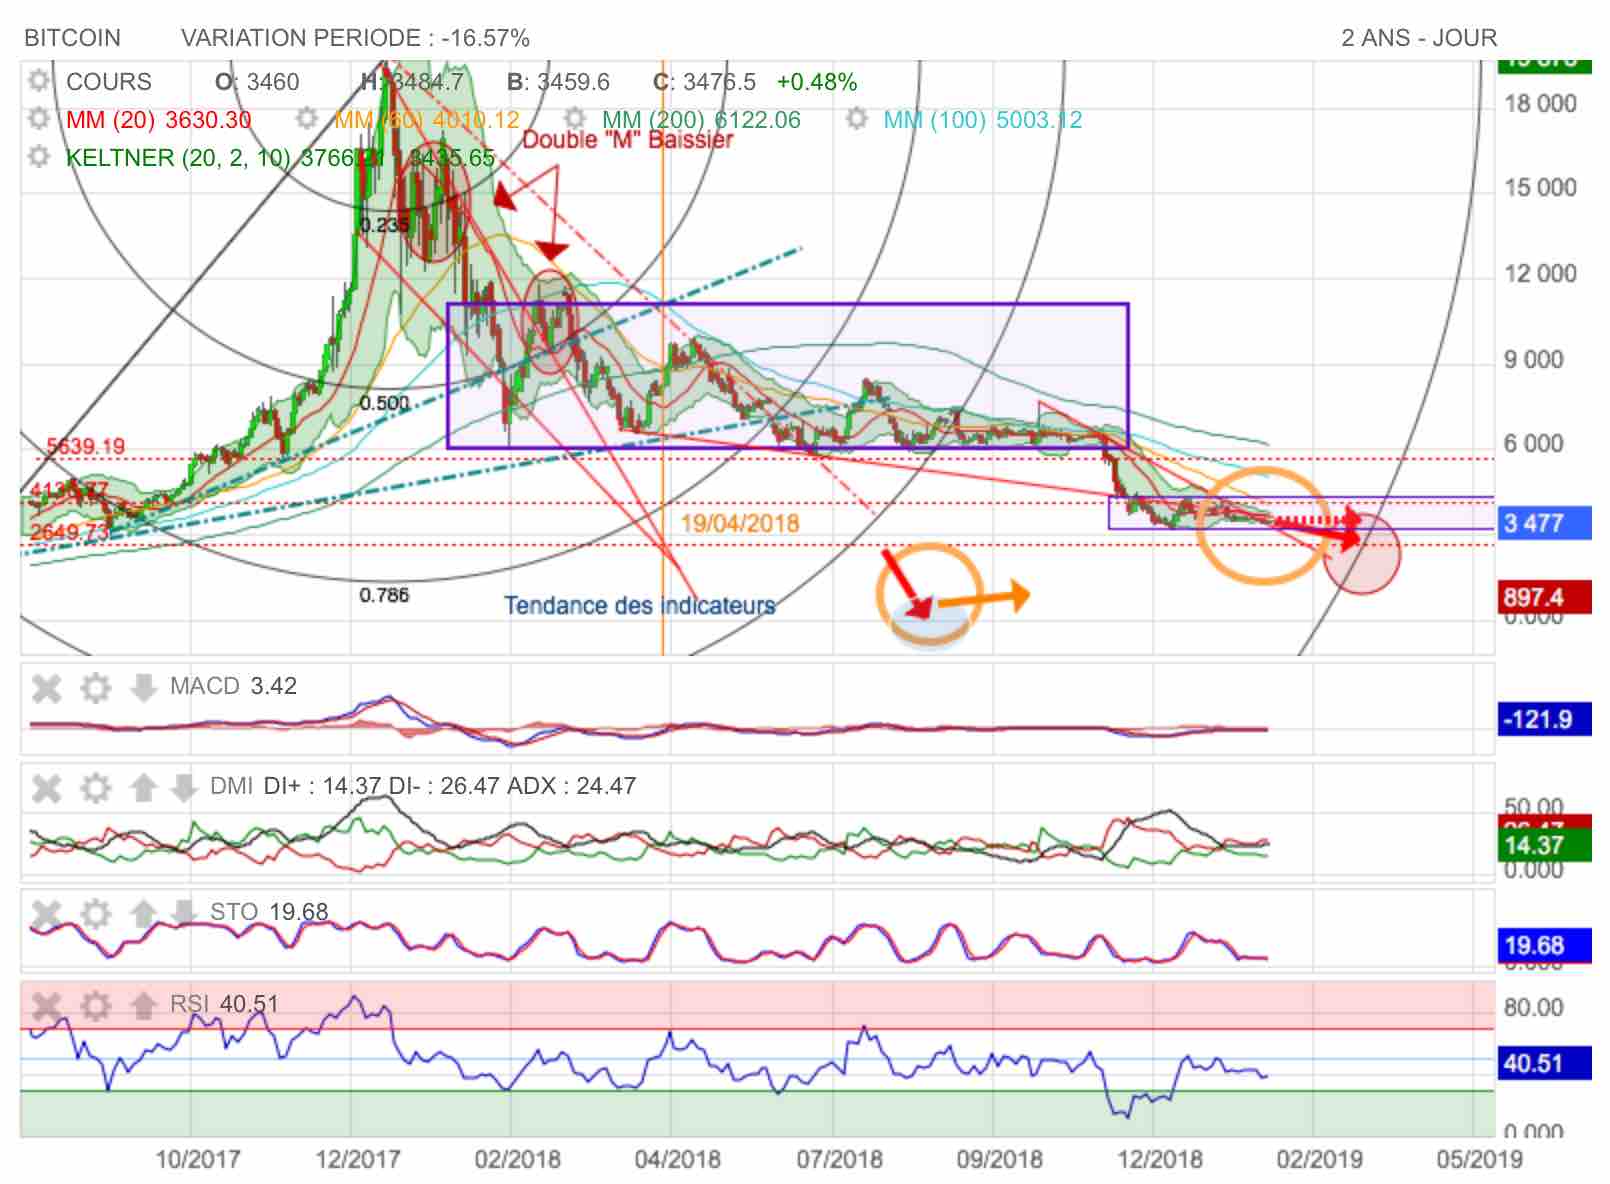The height and width of the screenshot is (1184, 1610).
Task: Click the STO 19.68 panel label
Action: click(x=269, y=912)
